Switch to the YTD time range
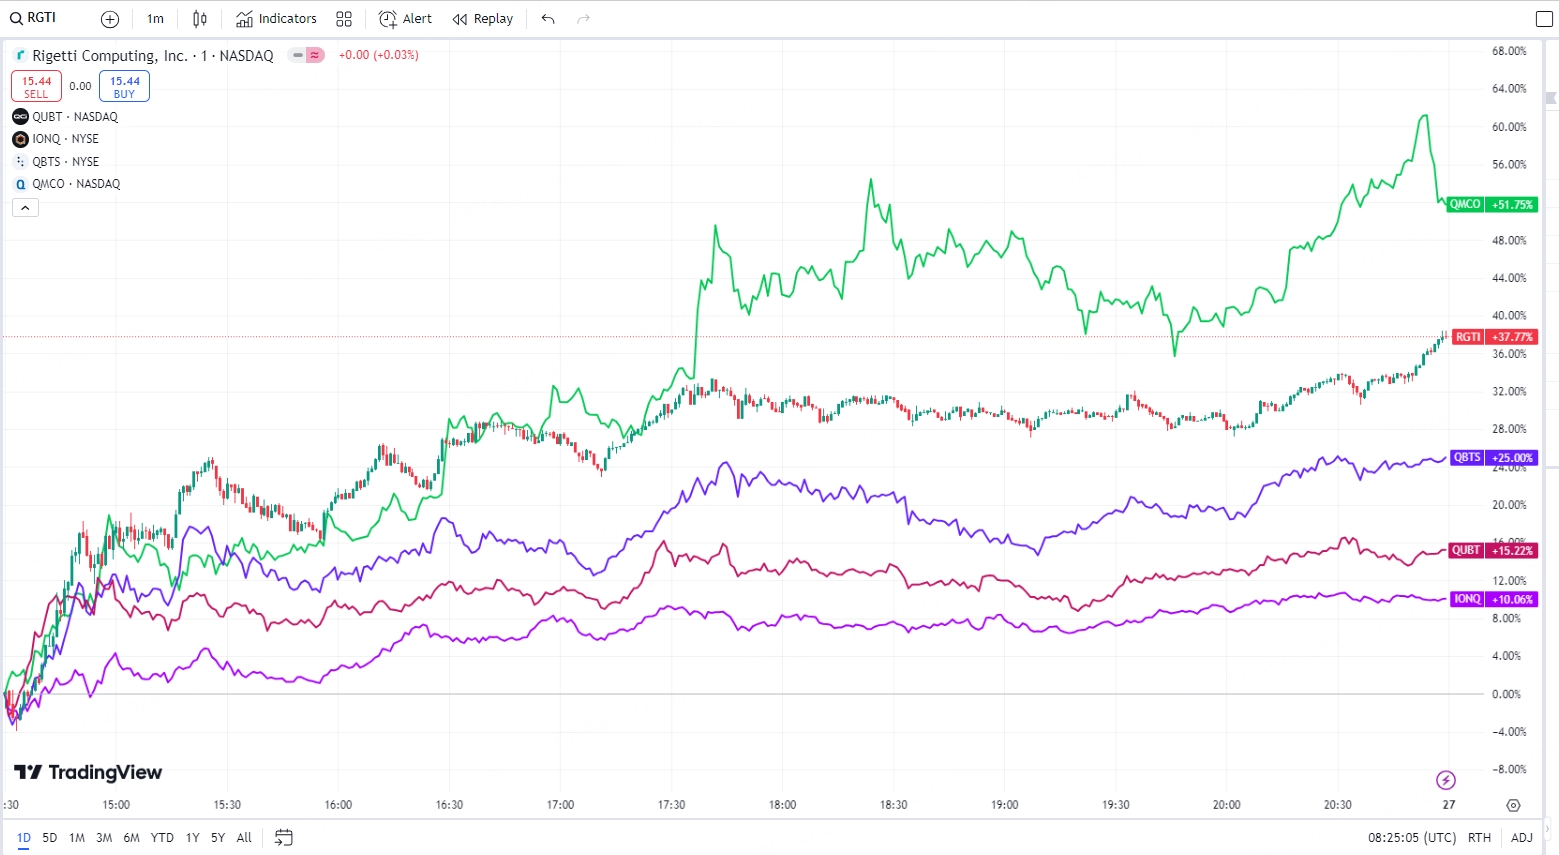This screenshot has width=1559, height=855. 162,837
